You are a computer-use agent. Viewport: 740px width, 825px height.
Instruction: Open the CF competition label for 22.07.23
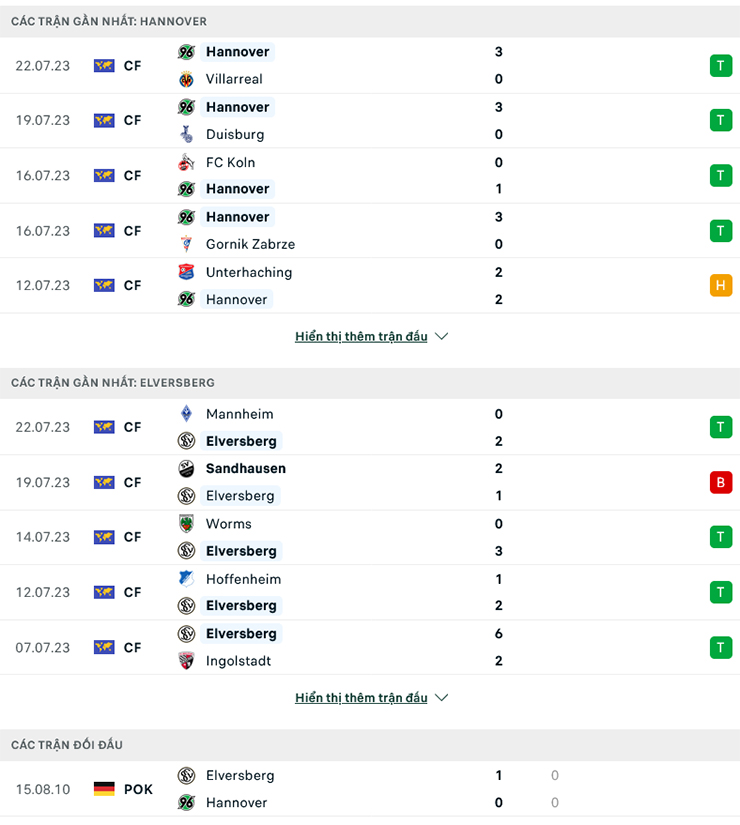tap(134, 65)
